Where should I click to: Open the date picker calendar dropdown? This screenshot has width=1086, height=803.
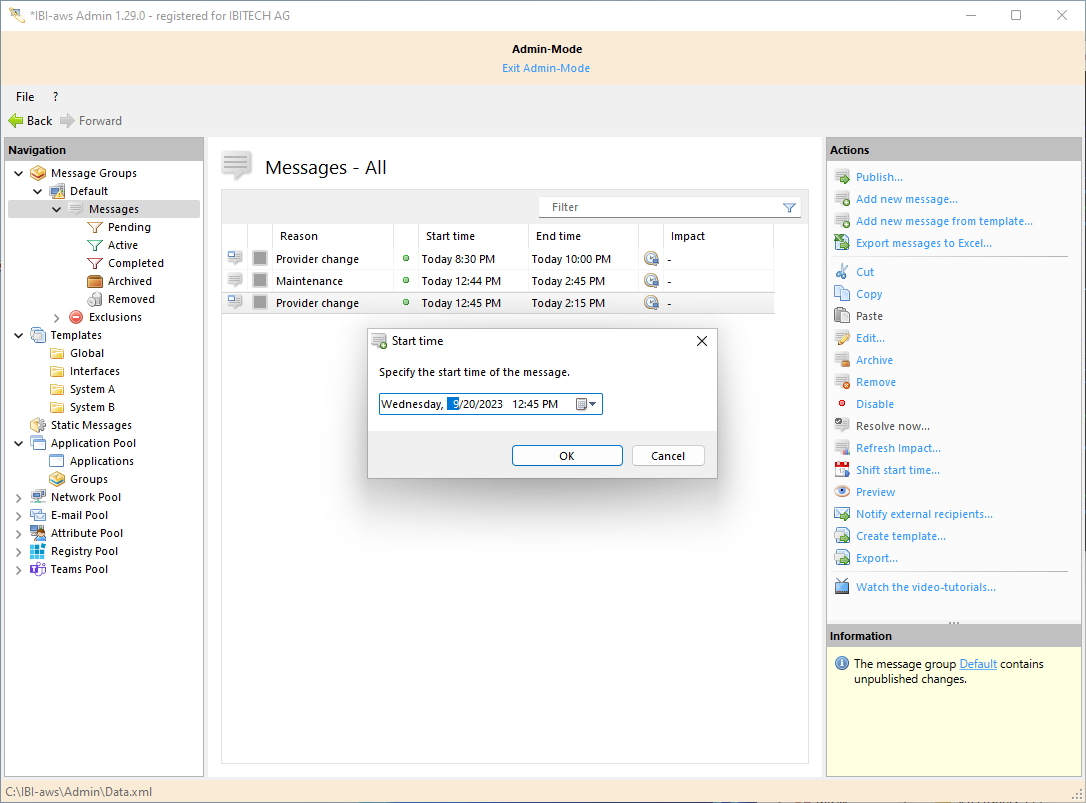pyautogui.click(x=587, y=404)
